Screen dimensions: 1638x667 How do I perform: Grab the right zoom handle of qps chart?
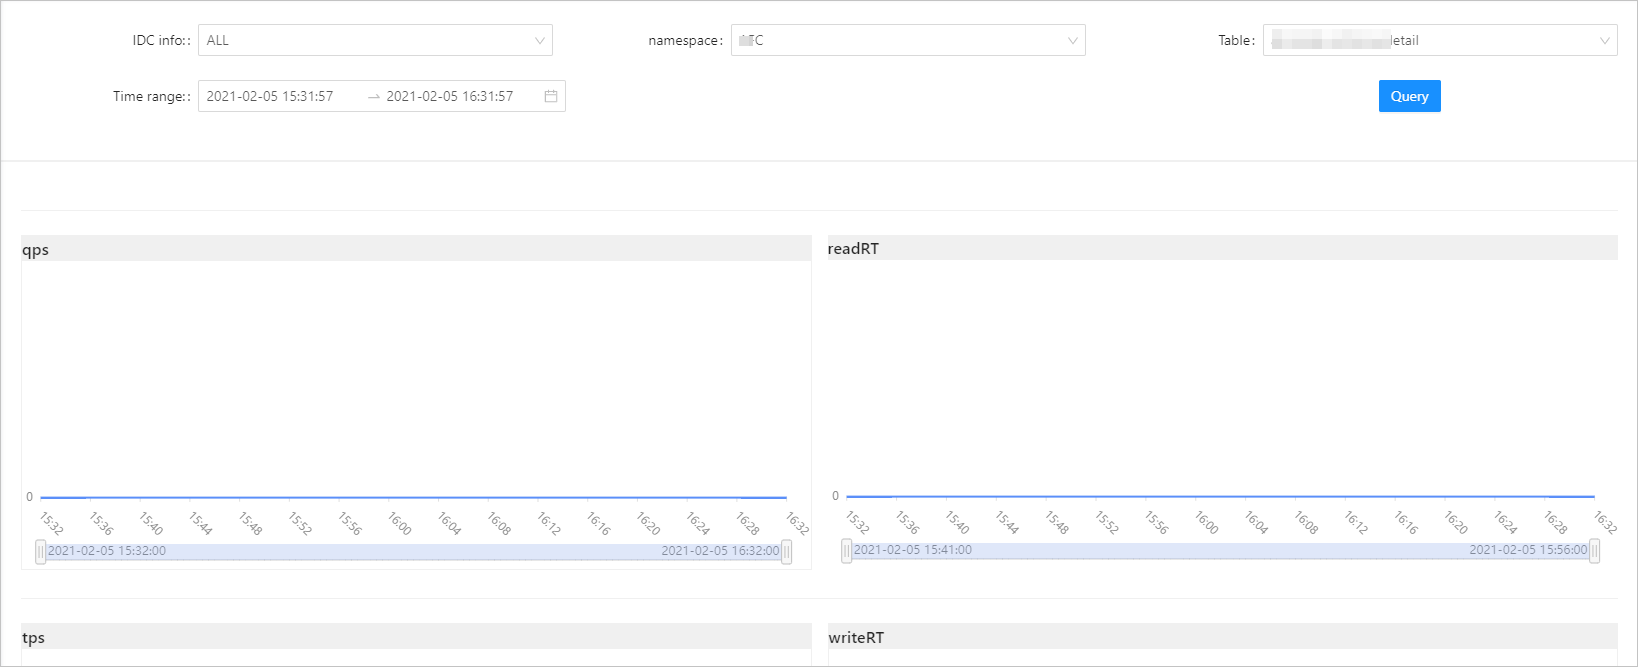click(787, 551)
